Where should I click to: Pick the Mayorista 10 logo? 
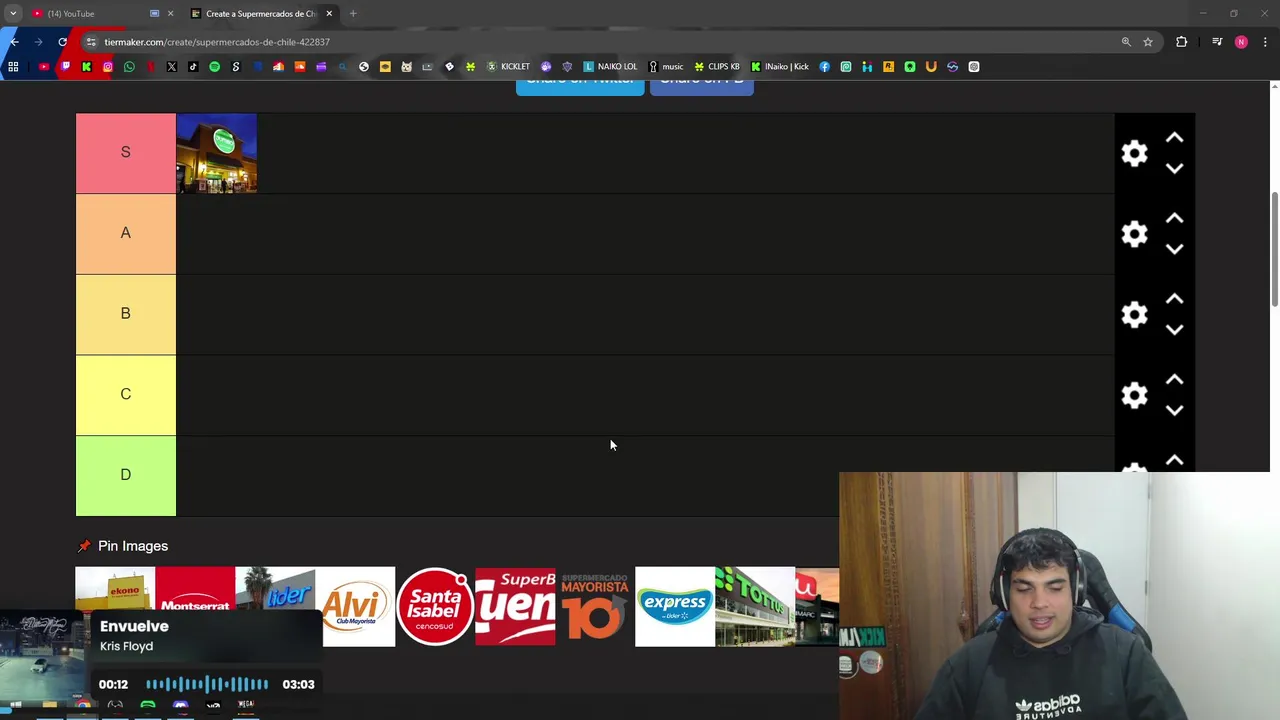[595, 607]
